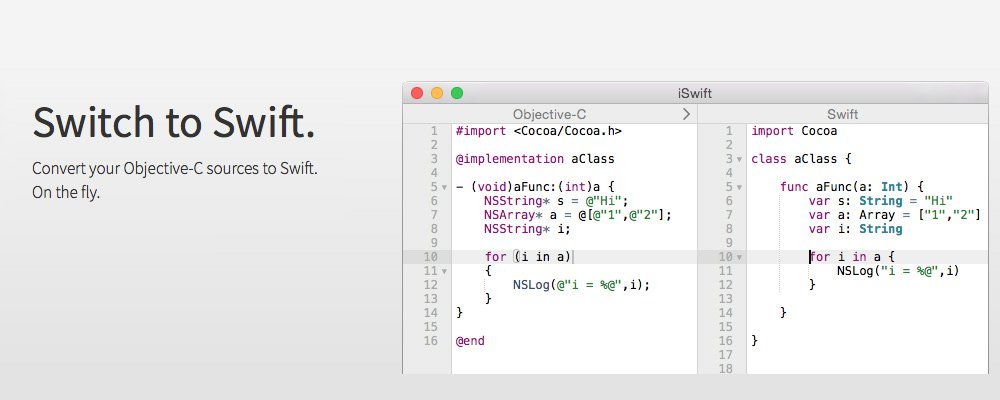The width and height of the screenshot is (1000, 400).
Task: Click the '@end' line
Action: pyautogui.click(x=470, y=341)
